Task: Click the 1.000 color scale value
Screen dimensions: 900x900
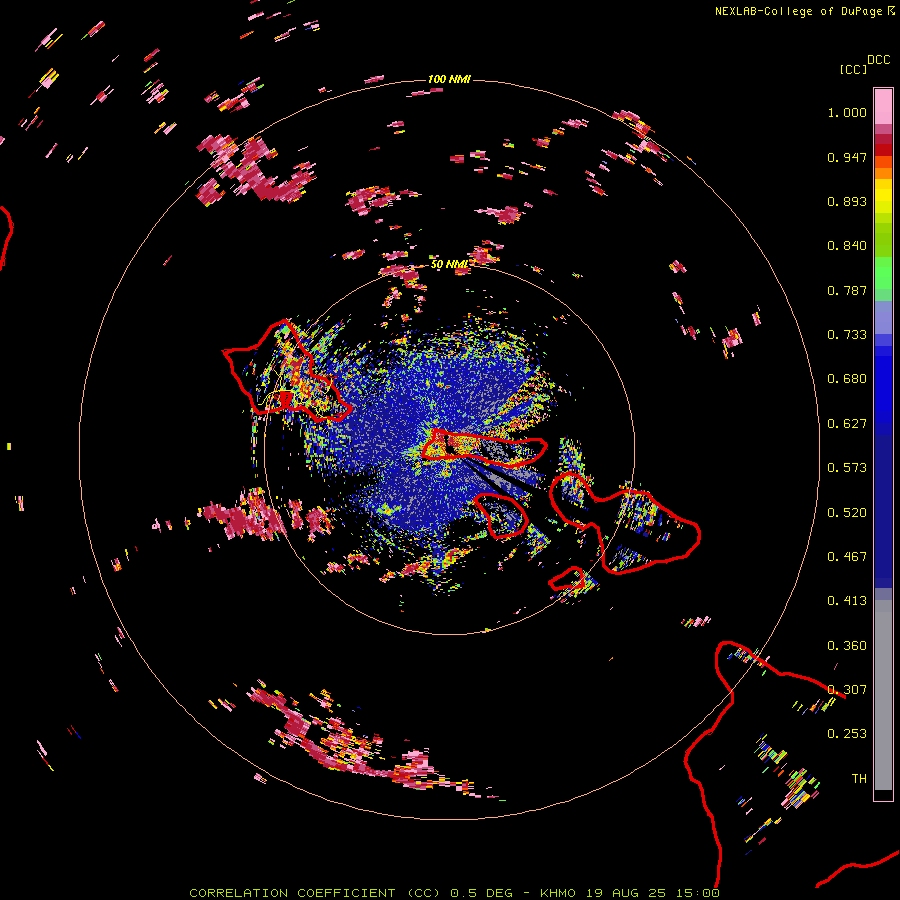Action: (847, 112)
